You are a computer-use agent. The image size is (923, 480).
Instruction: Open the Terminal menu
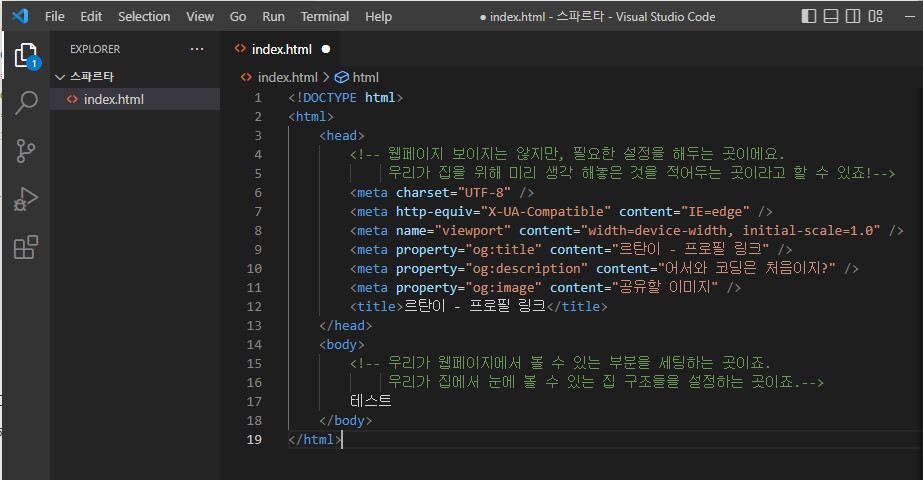click(x=325, y=16)
